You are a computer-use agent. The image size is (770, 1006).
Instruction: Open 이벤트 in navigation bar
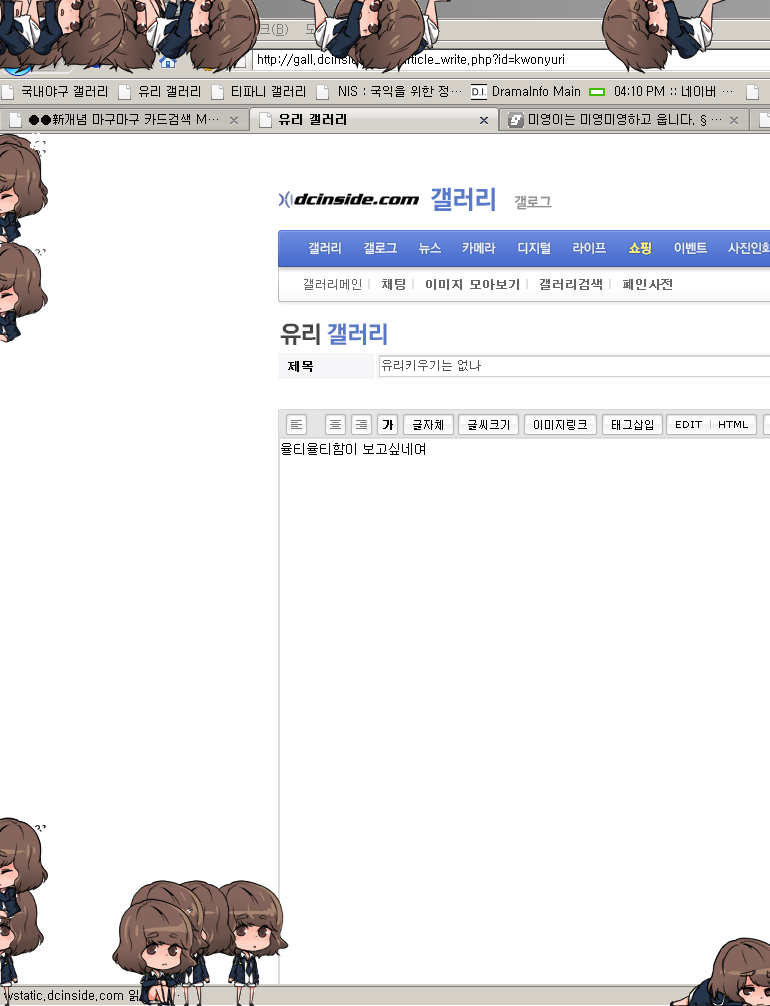click(x=690, y=248)
